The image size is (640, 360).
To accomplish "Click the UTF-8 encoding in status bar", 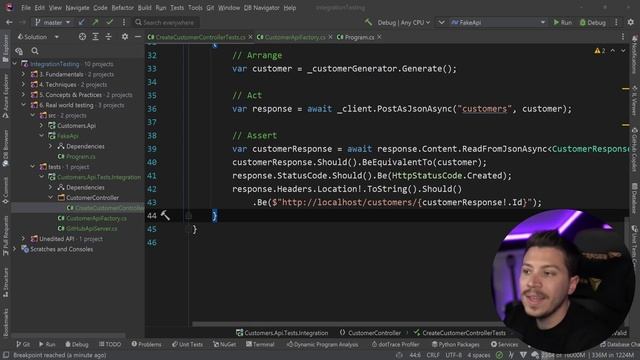I will click(x=453, y=355).
